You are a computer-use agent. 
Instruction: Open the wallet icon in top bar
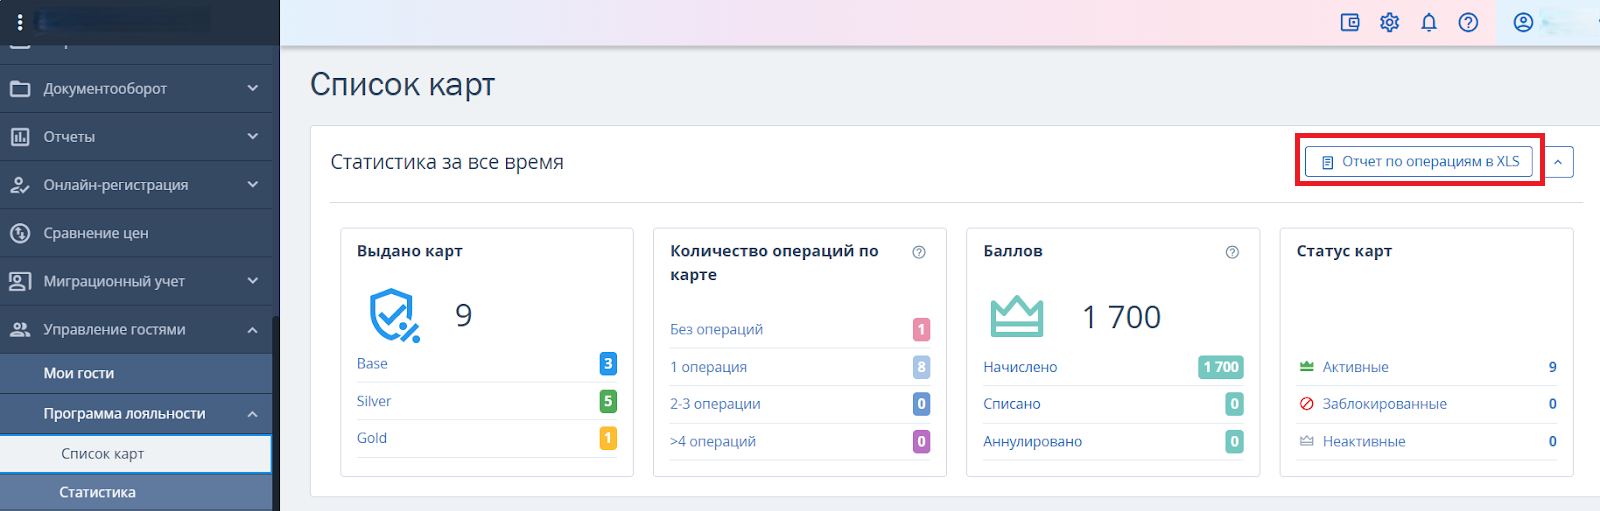(1350, 22)
